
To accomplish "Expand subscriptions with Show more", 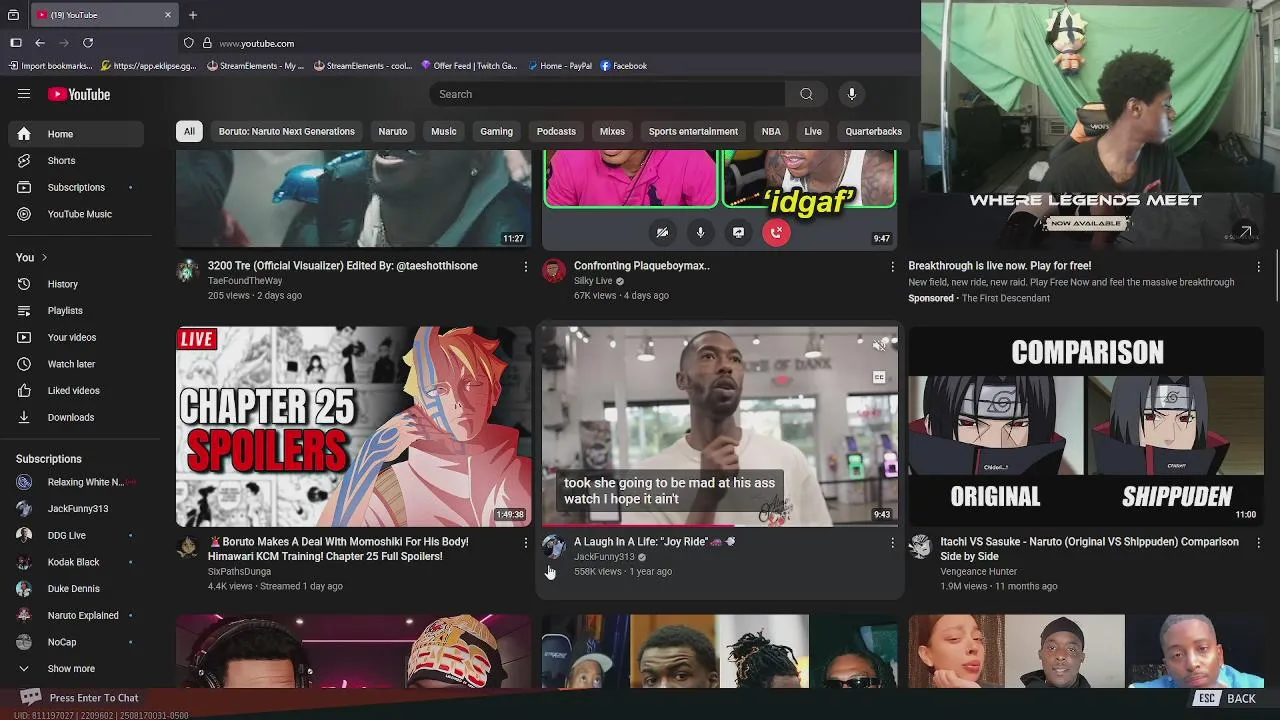I will [76, 669].
